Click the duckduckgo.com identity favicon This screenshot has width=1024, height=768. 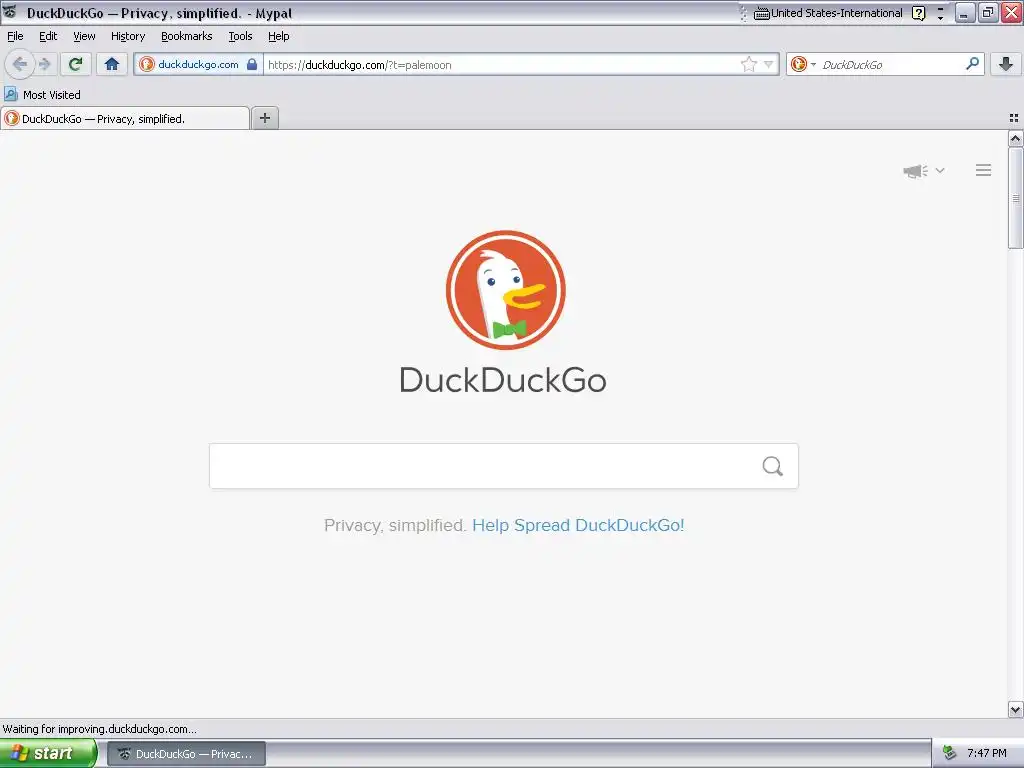tap(147, 64)
